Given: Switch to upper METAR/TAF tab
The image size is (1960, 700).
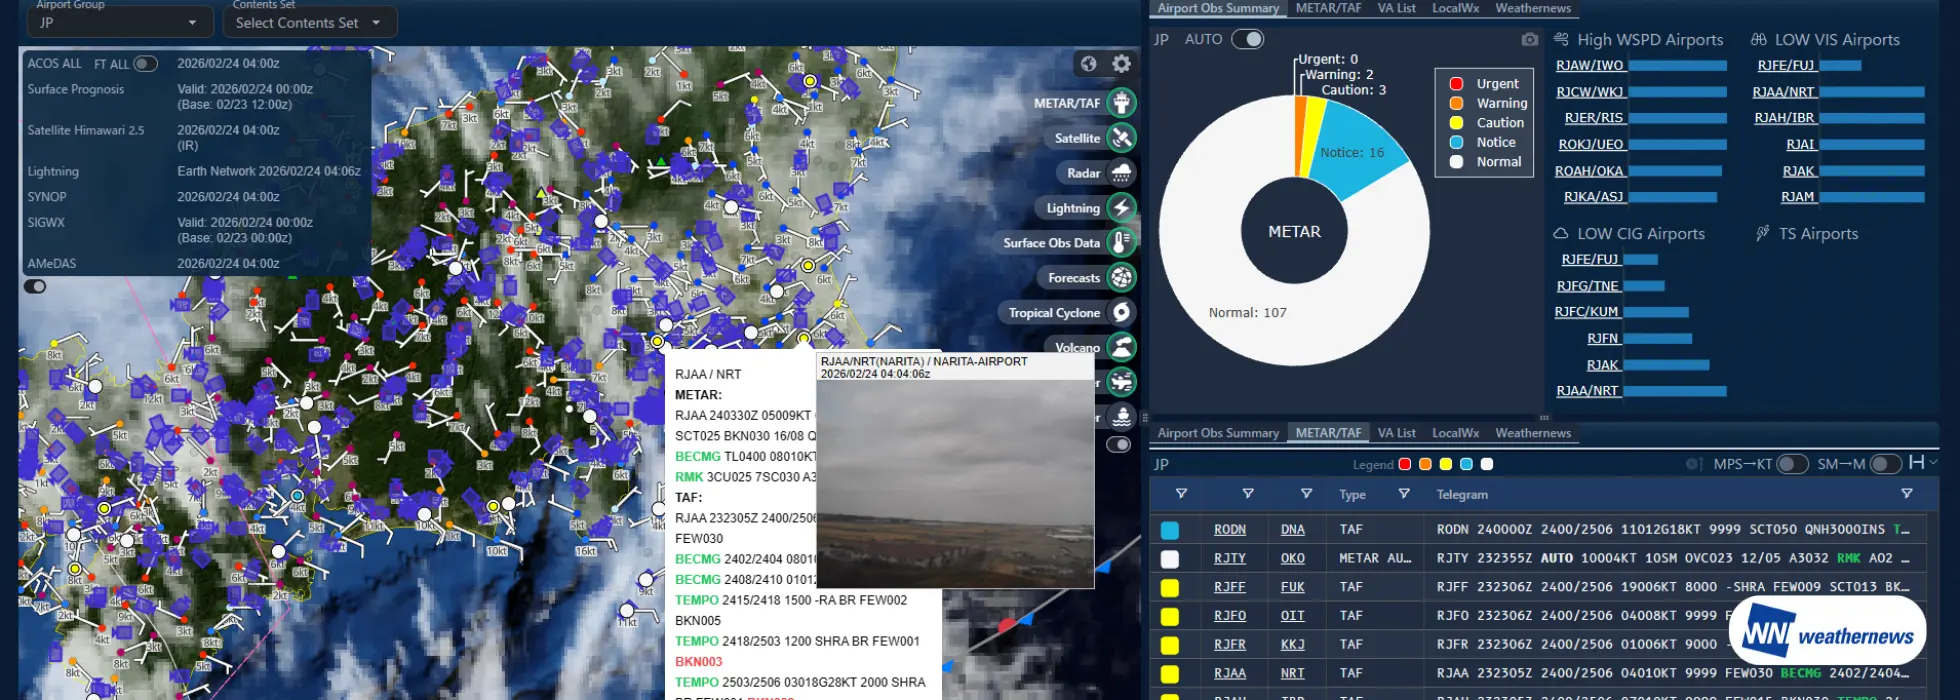Looking at the screenshot, I should [1328, 8].
